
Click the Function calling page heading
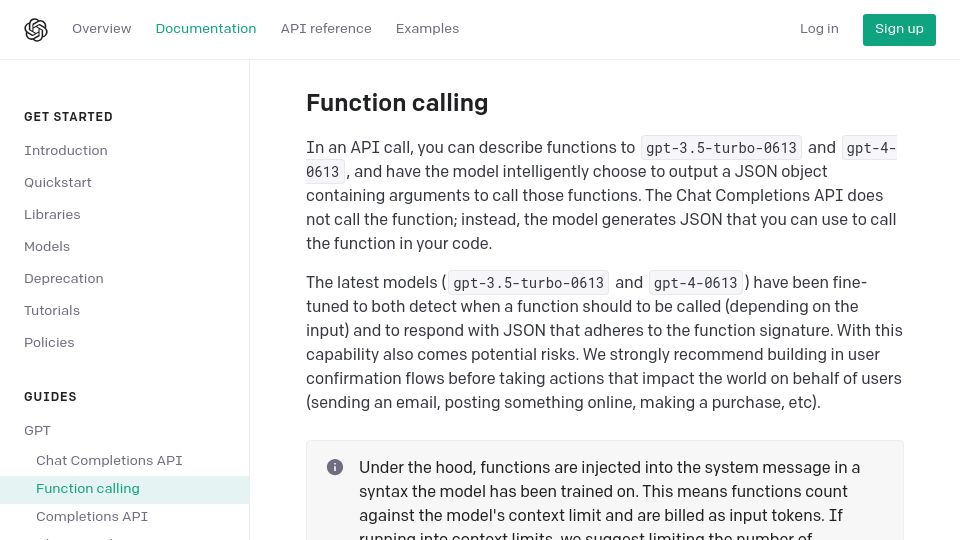coord(397,103)
